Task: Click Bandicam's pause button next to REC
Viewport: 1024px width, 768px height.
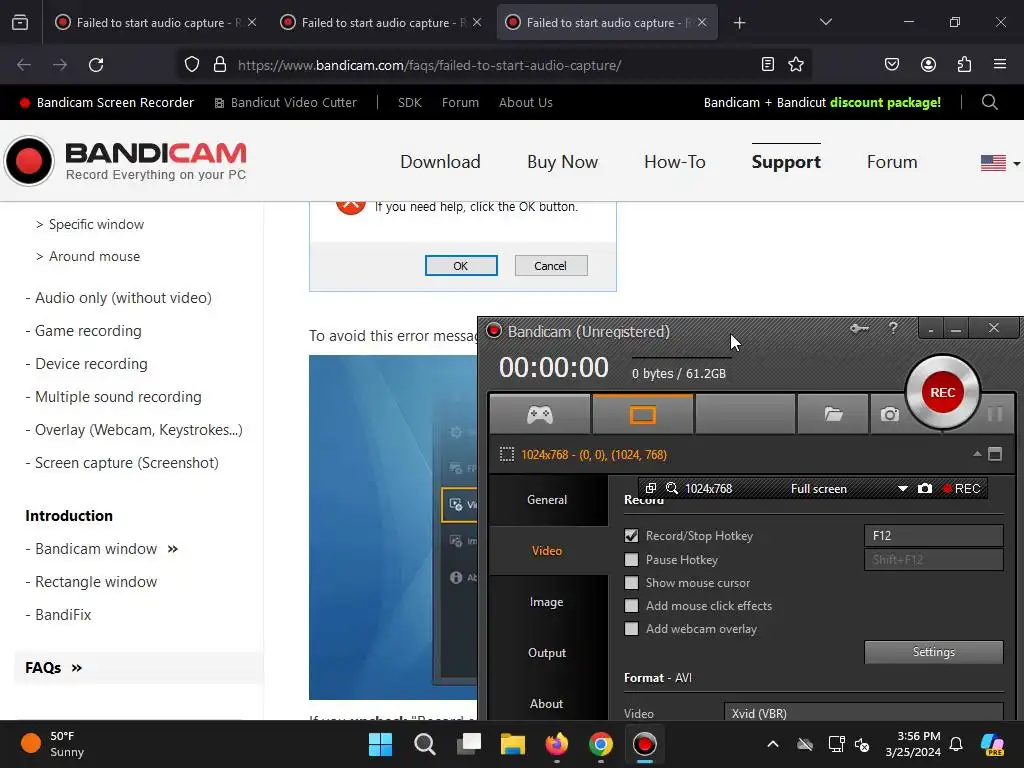Action: point(995,414)
